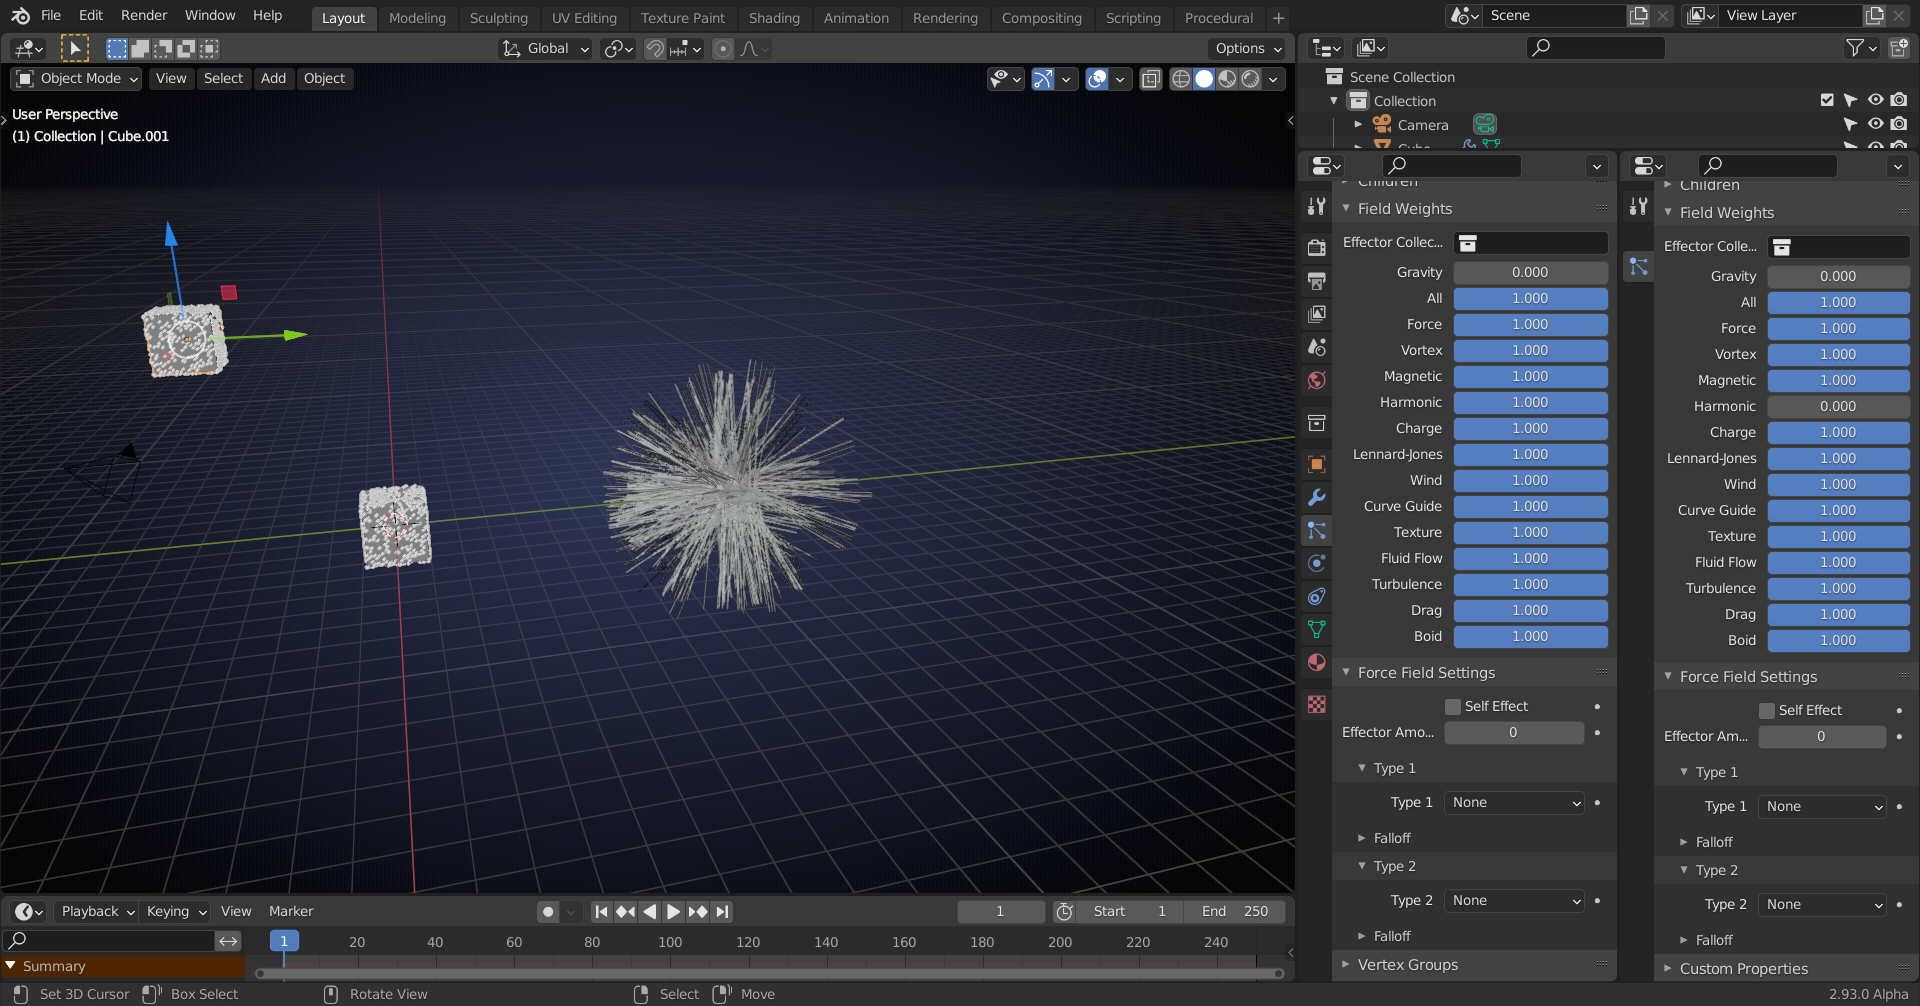The image size is (1920, 1006).
Task: Toggle Collection exclude checkbox in outliner
Action: coord(1827,100)
